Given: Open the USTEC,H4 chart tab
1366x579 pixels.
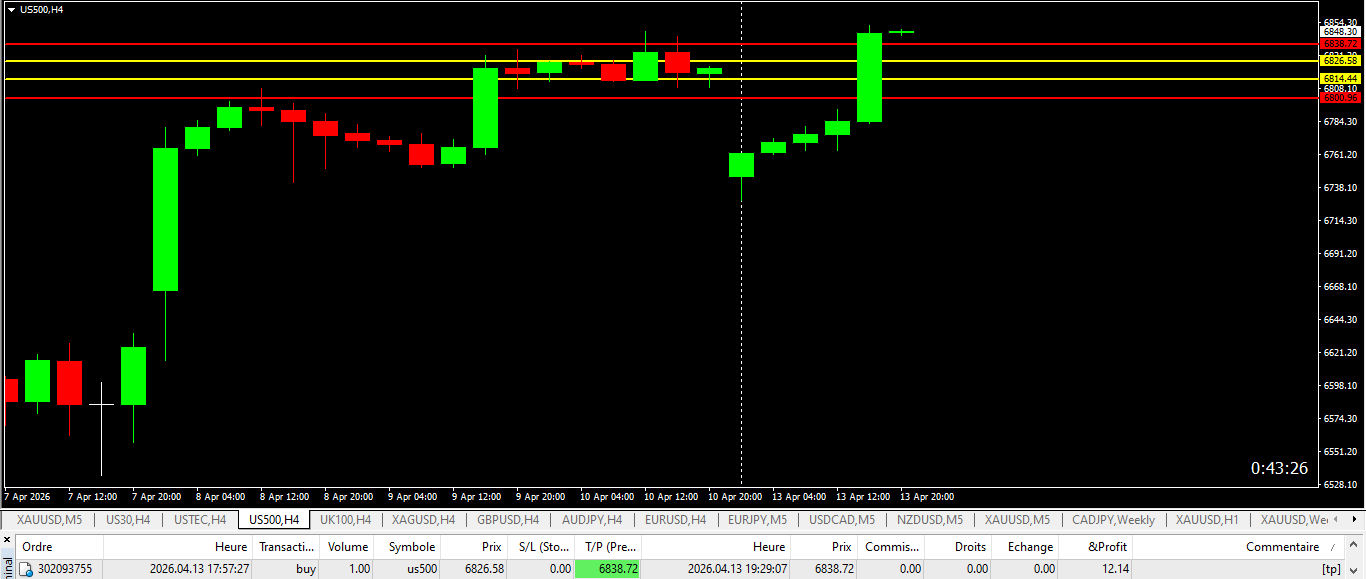Looking at the screenshot, I should [x=199, y=520].
